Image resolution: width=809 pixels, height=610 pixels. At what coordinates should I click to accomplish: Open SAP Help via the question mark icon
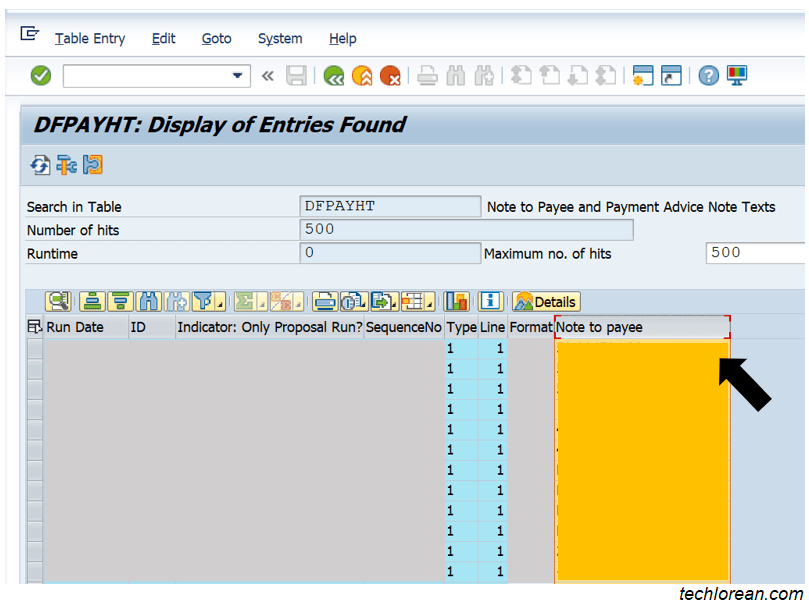coord(707,75)
